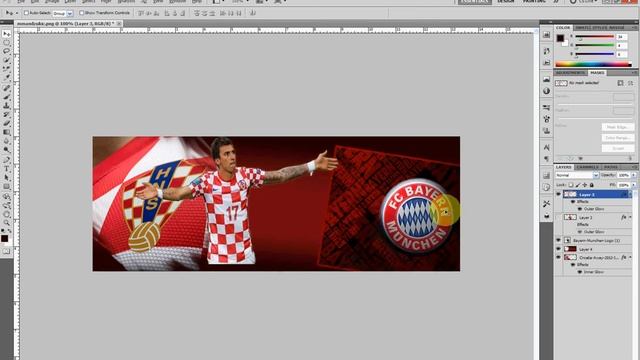Select the Pen tool
Screen dimensions: 640x360
tap(6, 160)
